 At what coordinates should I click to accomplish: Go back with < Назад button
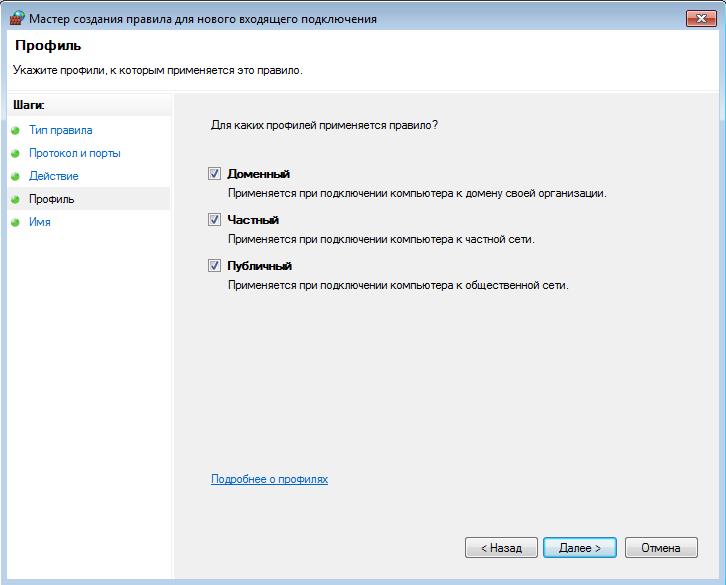tap(501, 547)
